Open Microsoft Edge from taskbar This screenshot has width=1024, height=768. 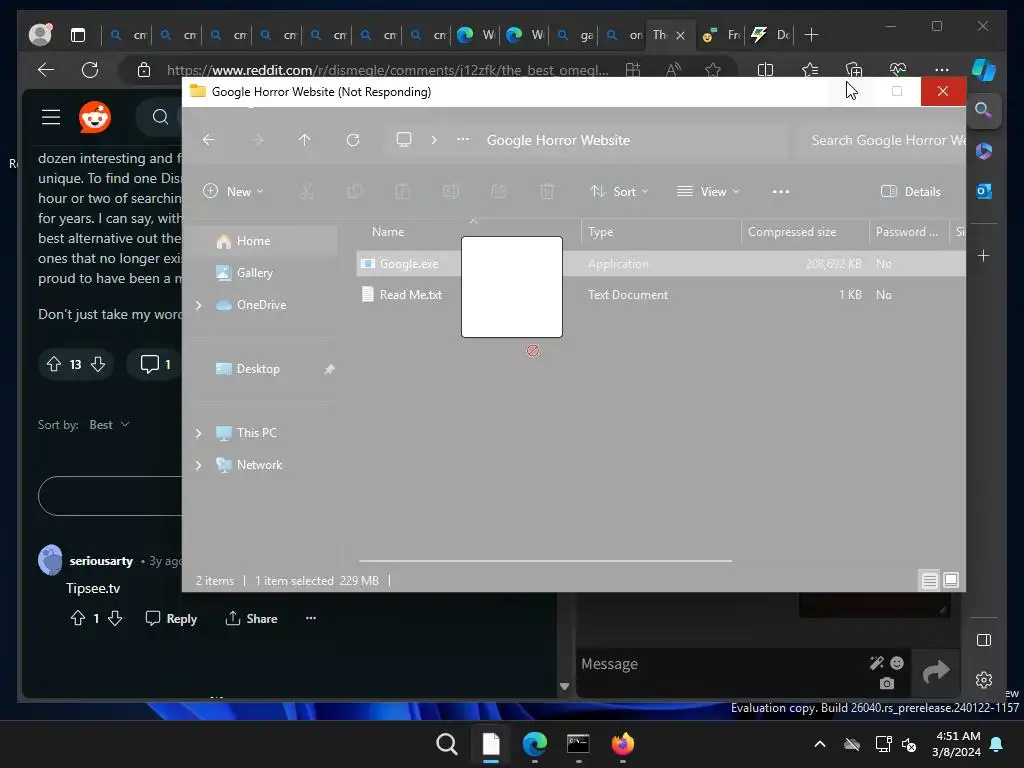535,744
